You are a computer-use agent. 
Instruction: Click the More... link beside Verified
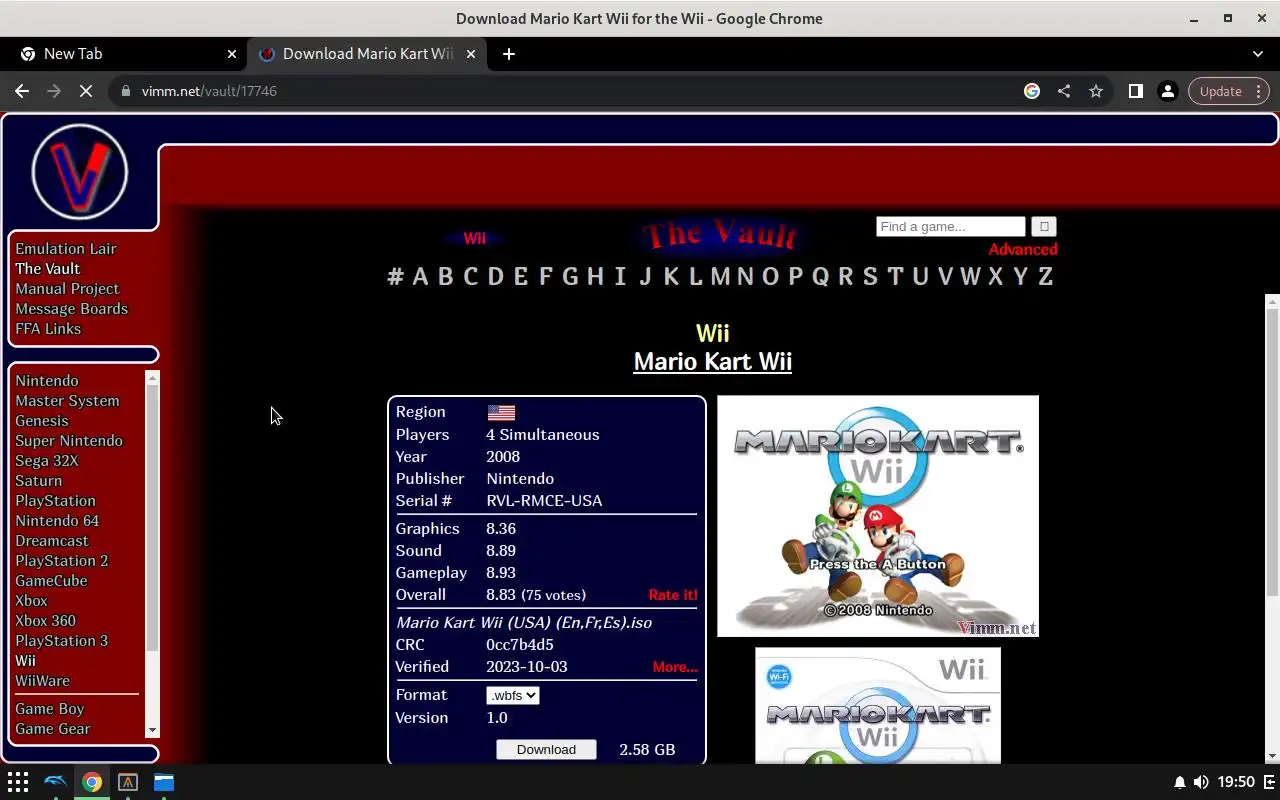pyautogui.click(x=675, y=667)
